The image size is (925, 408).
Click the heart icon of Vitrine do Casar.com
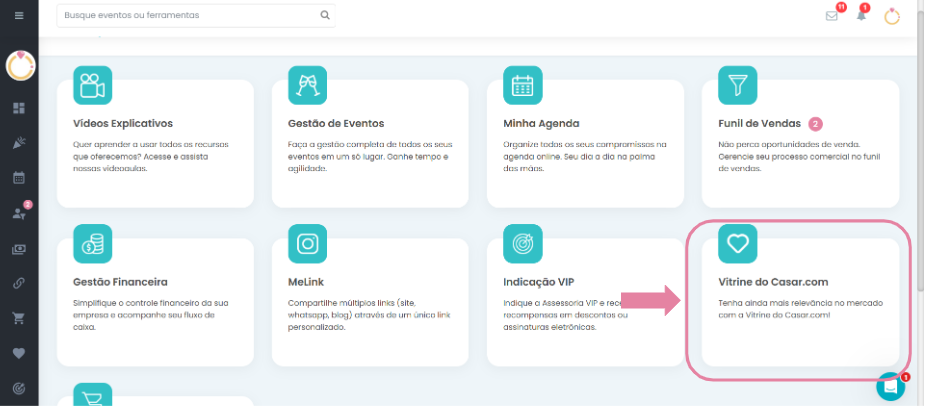click(x=737, y=244)
